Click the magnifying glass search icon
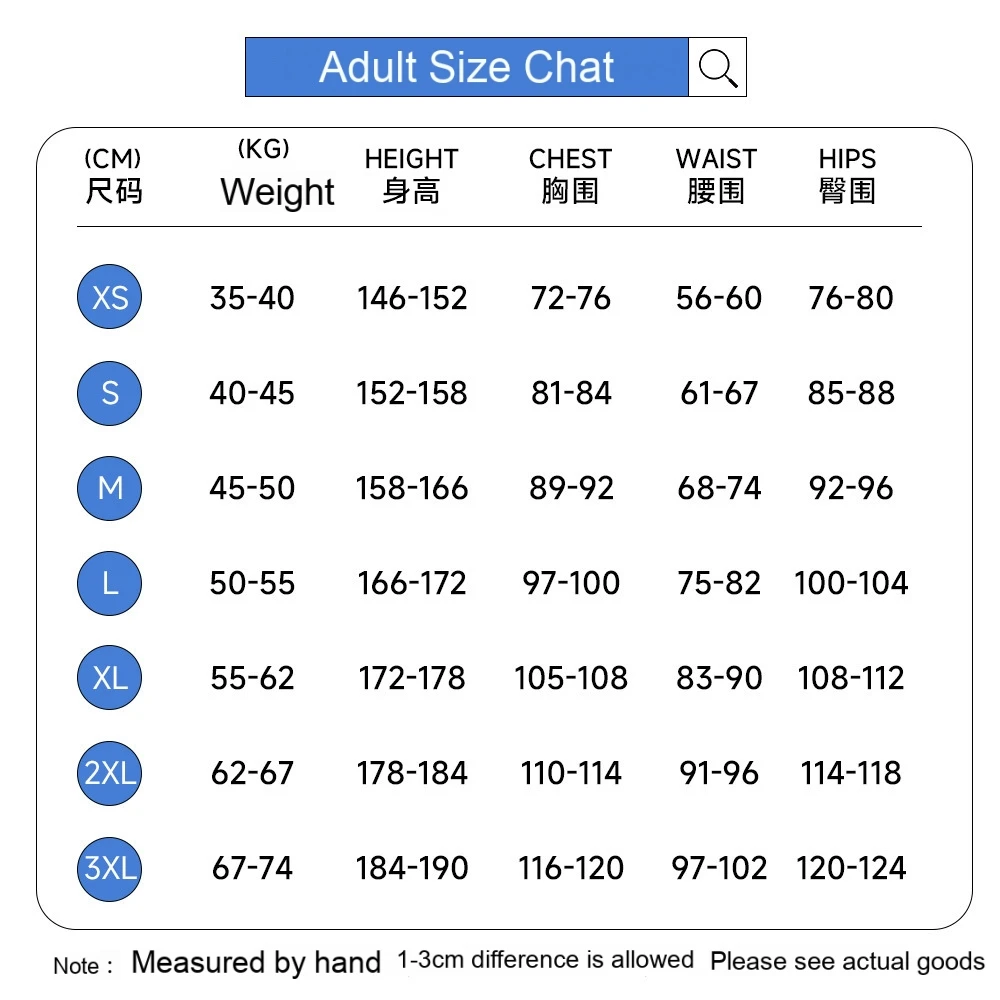Viewport: 1000px width, 1000px height. click(x=717, y=67)
